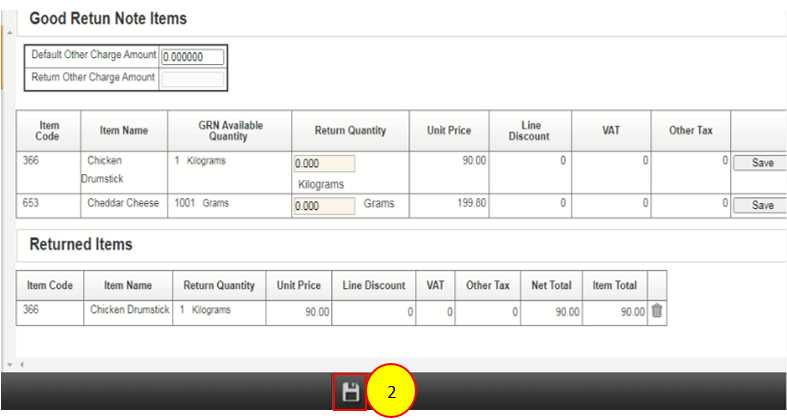
Task: Click the Item Total column header
Action: point(614,285)
